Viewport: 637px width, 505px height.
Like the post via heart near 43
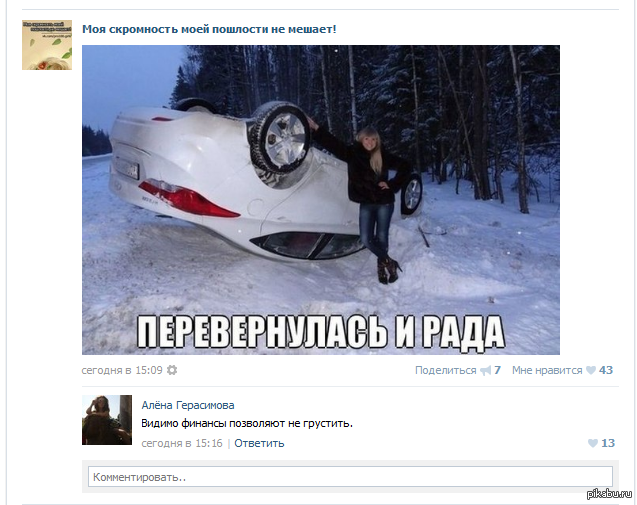(x=591, y=370)
